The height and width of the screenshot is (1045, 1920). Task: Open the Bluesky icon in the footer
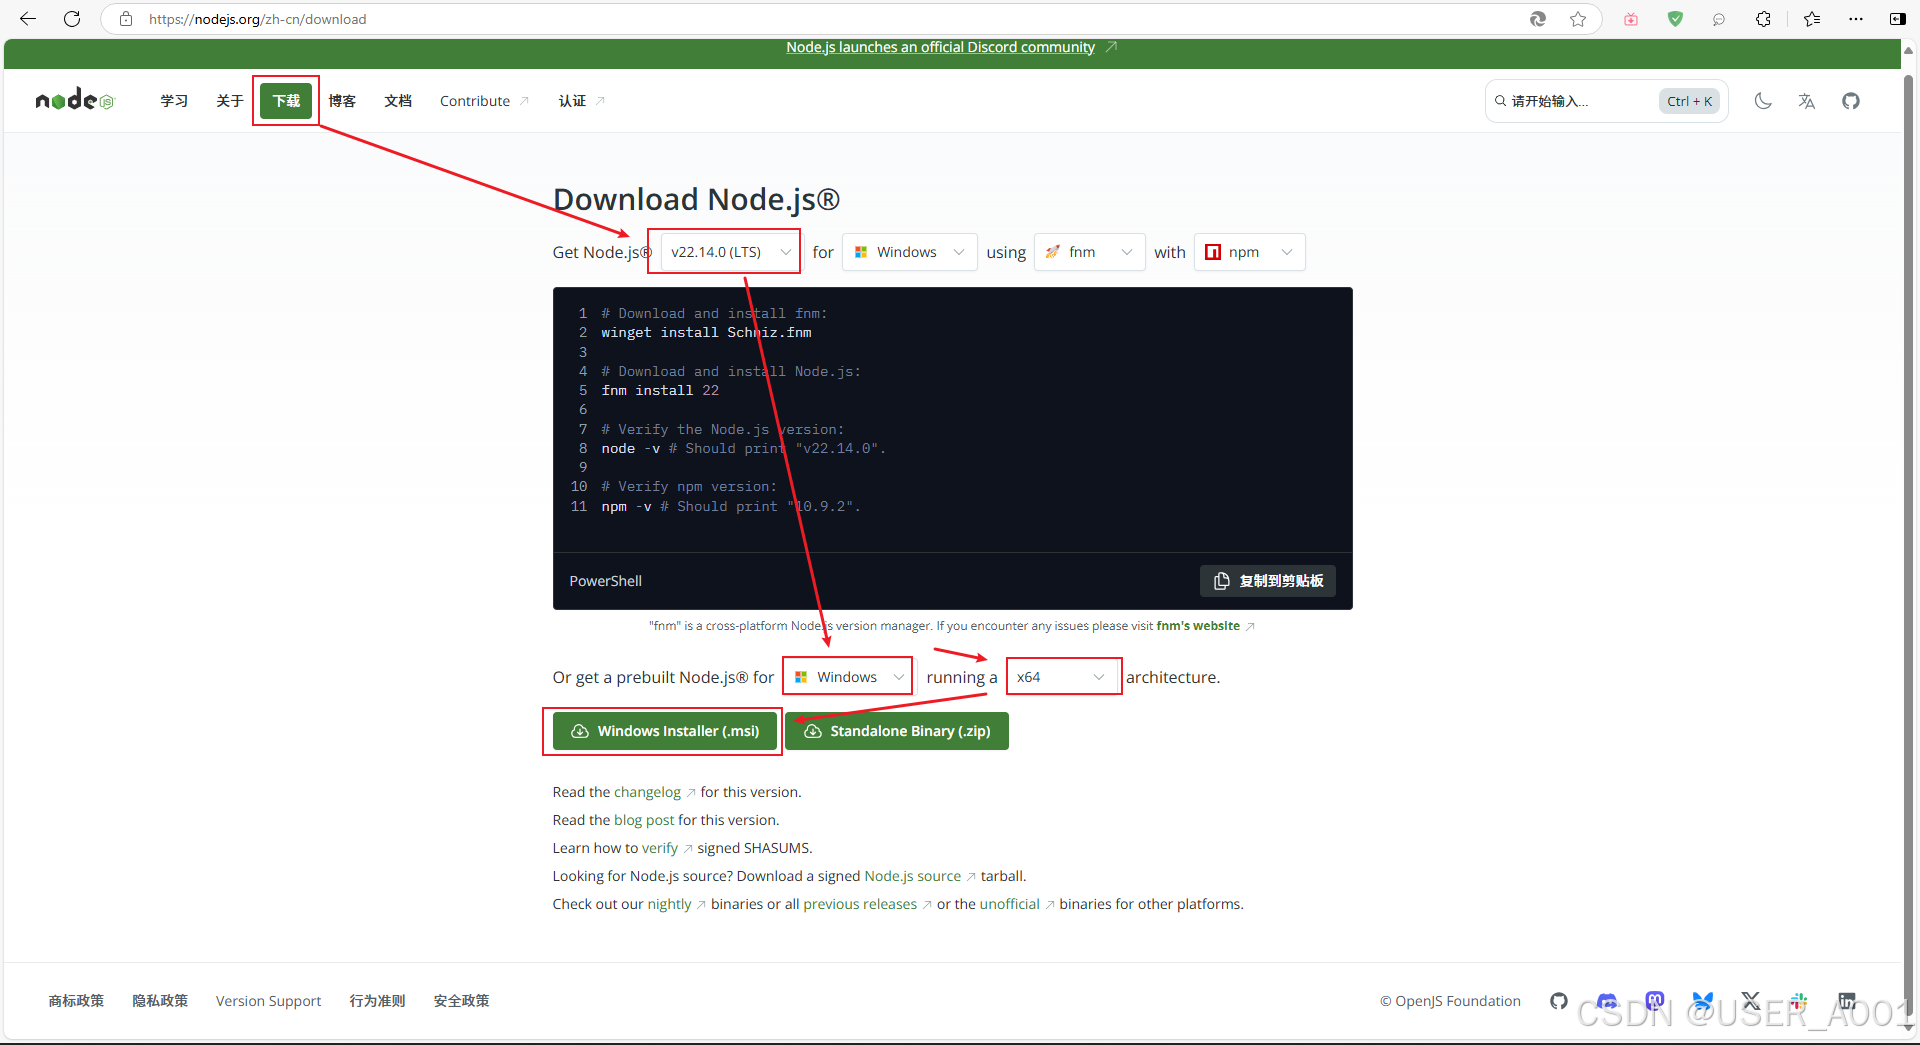(x=1703, y=1001)
